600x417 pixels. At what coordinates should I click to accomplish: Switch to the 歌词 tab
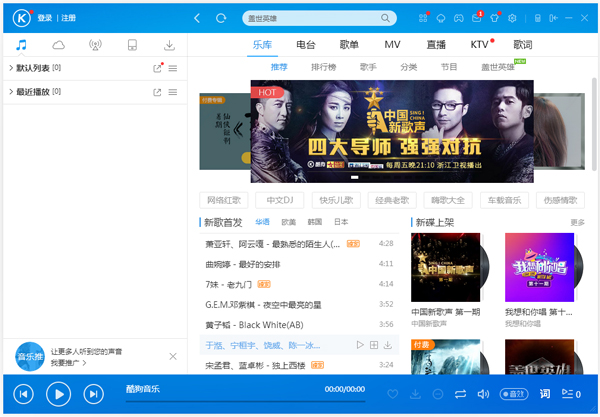523,45
